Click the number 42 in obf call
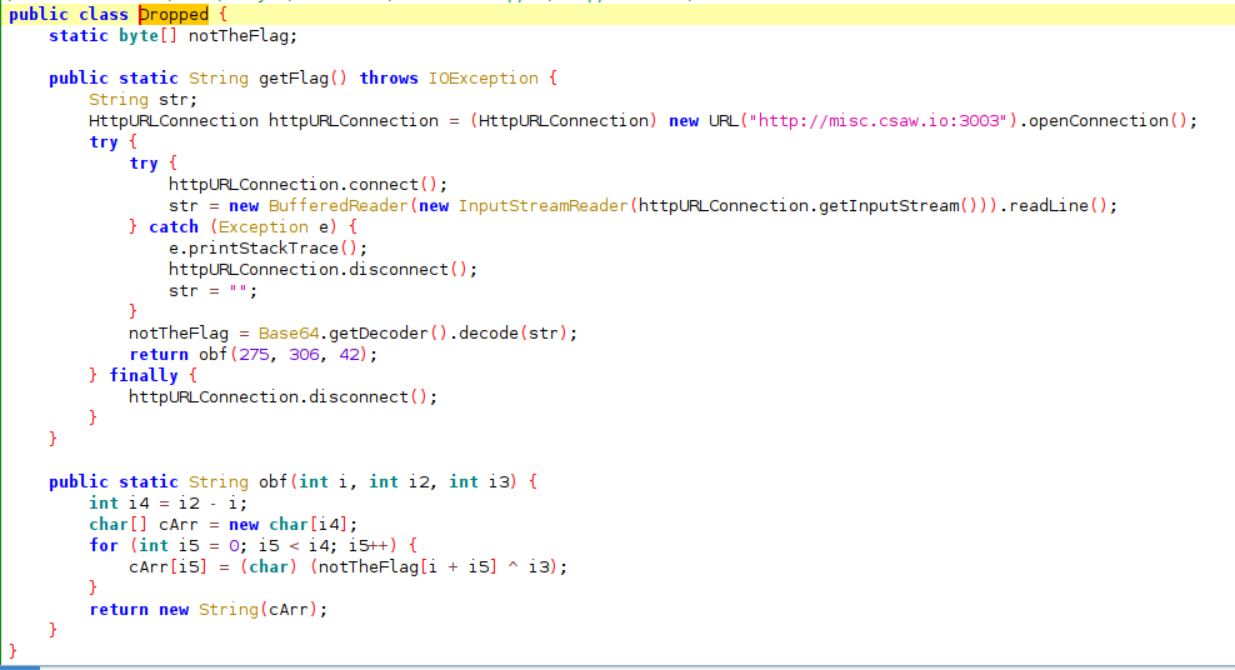The image size is (1235, 670). [x=348, y=354]
